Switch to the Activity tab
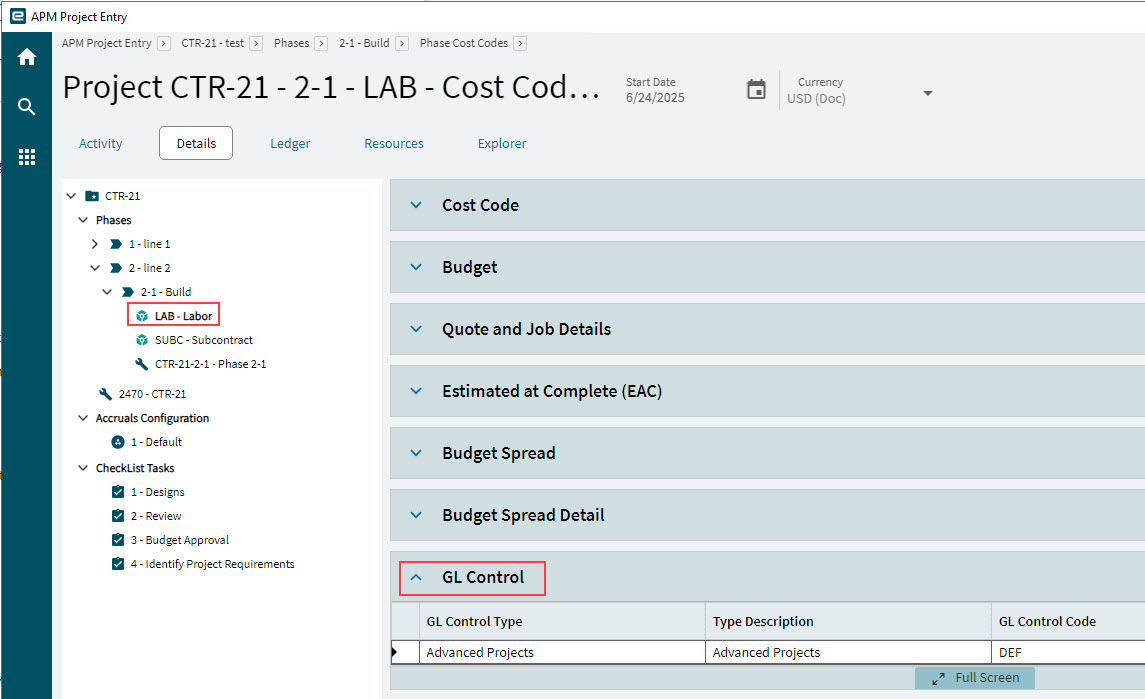The height and width of the screenshot is (699, 1145). 101,143
